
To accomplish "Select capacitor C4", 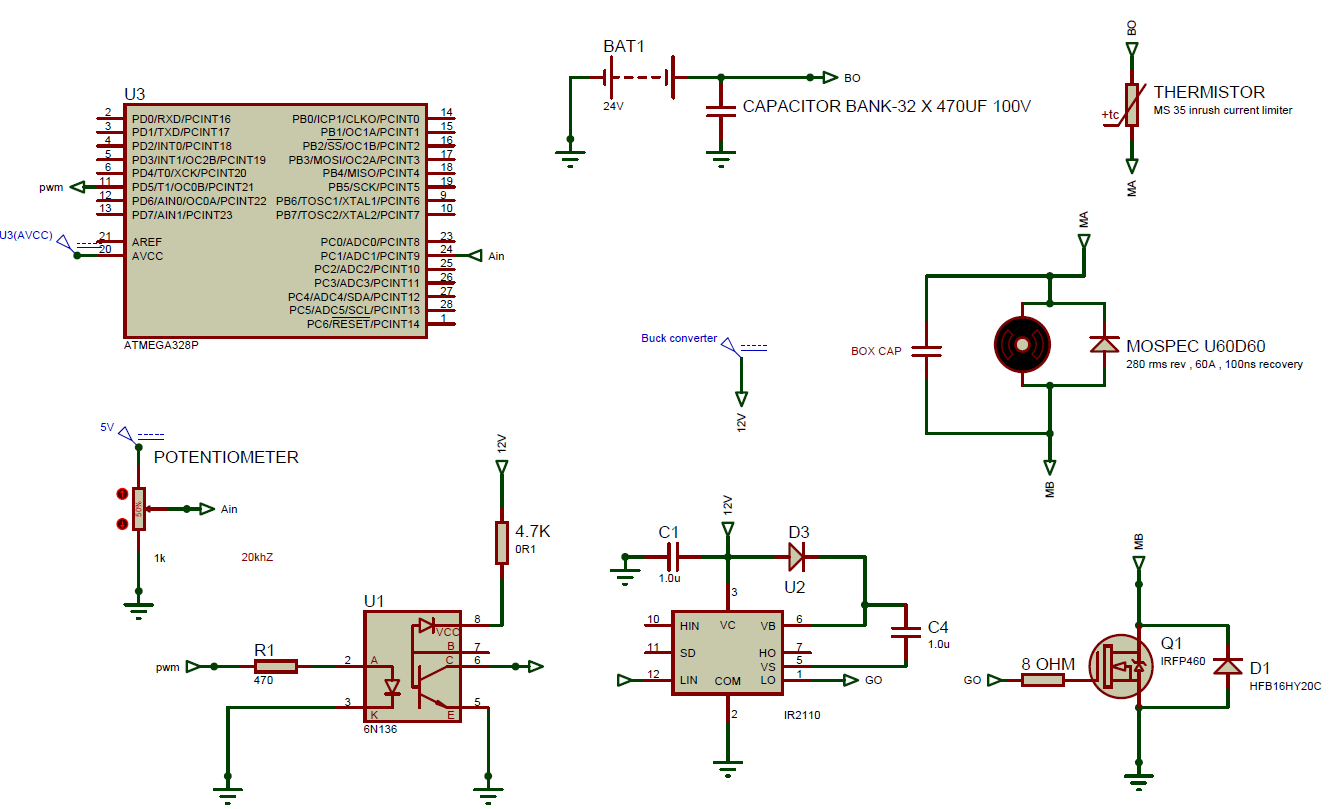I will click(907, 631).
